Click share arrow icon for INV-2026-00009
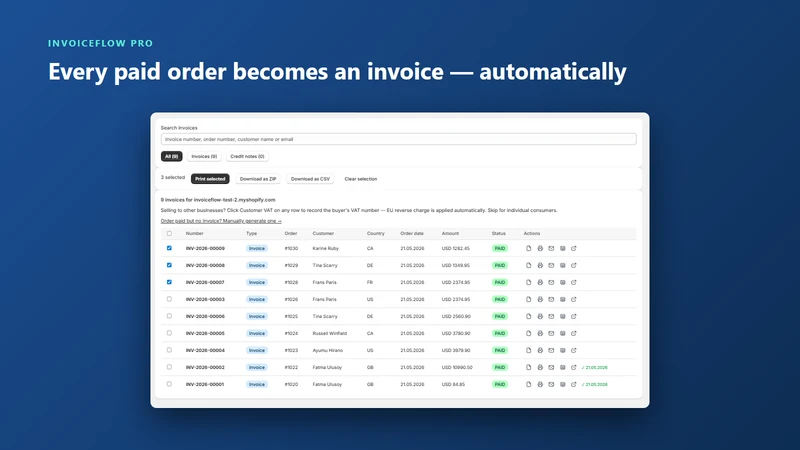The width and height of the screenshot is (800, 450). 573,248
